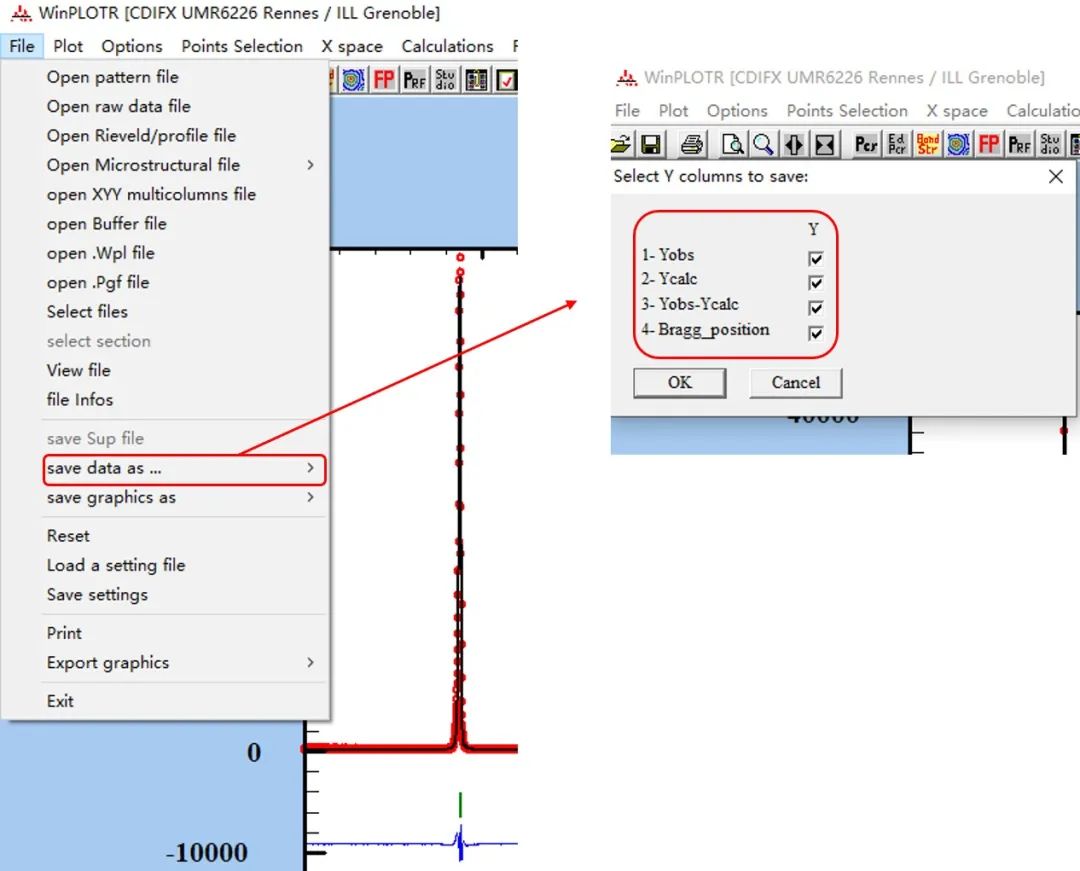Screen dimensions: 1080x871
Task: Click the red checkmark toolbar icon
Action: [507, 80]
